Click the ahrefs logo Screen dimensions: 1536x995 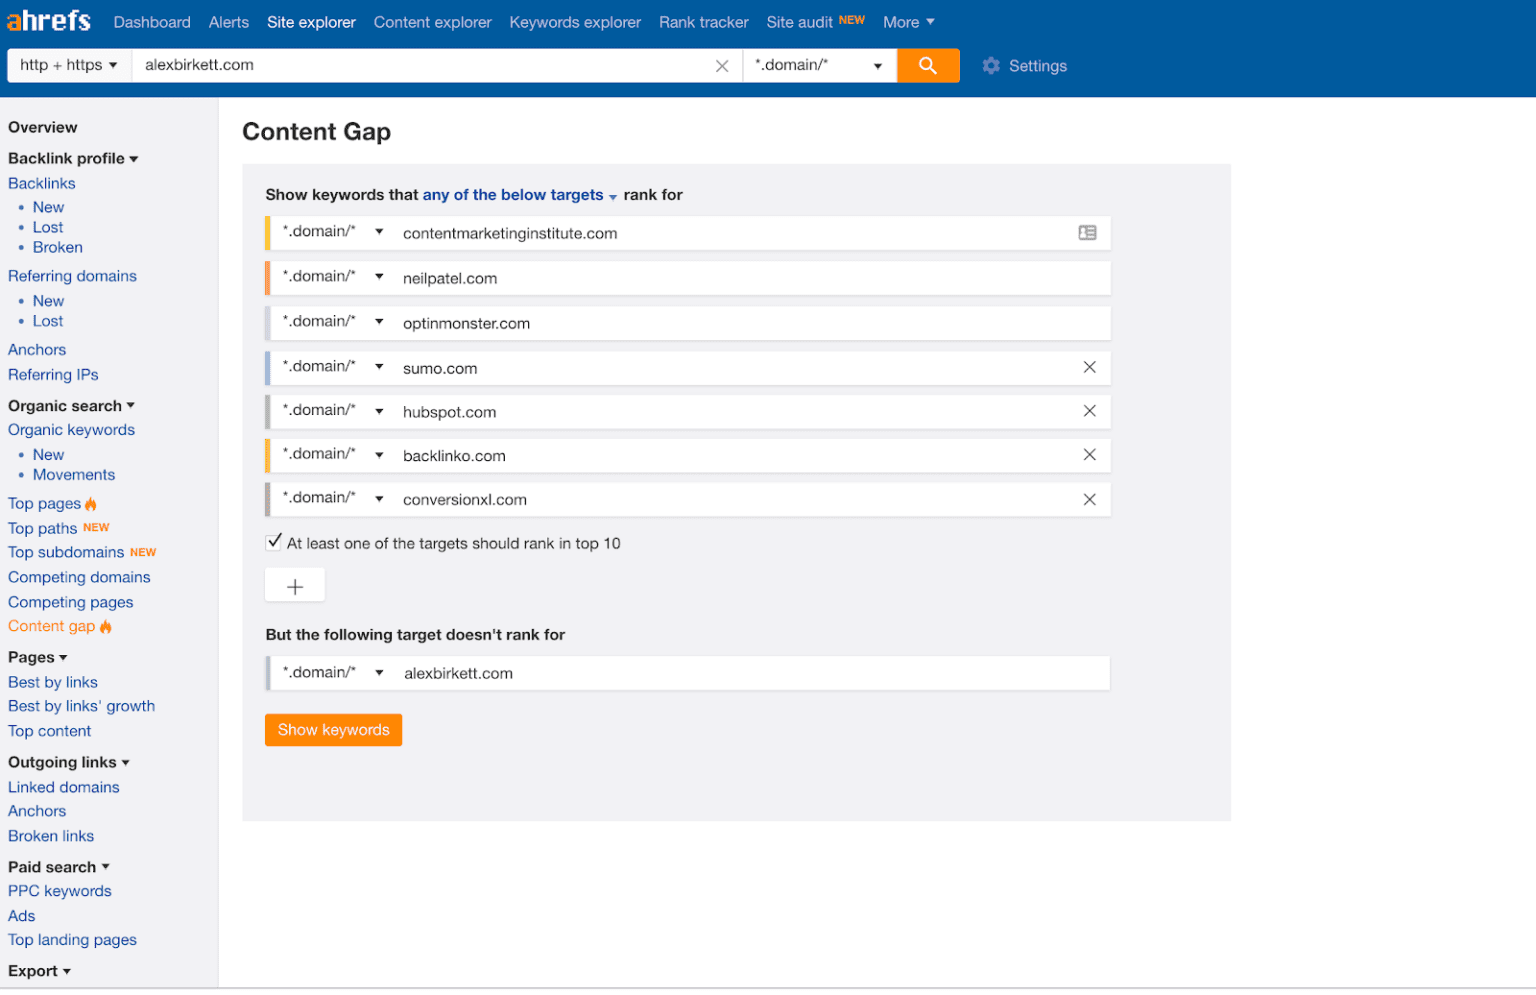48,20
